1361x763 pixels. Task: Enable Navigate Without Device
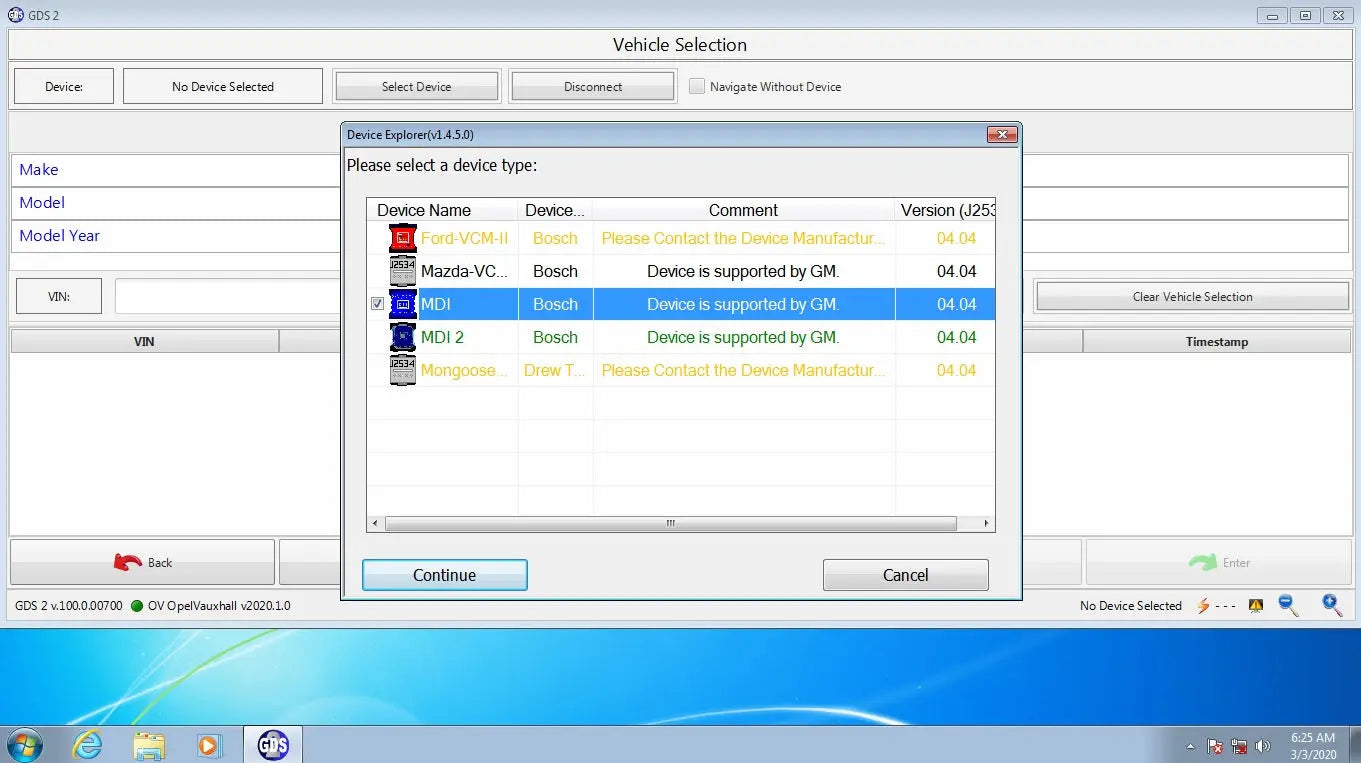pyautogui.click(x=697, y=86)
